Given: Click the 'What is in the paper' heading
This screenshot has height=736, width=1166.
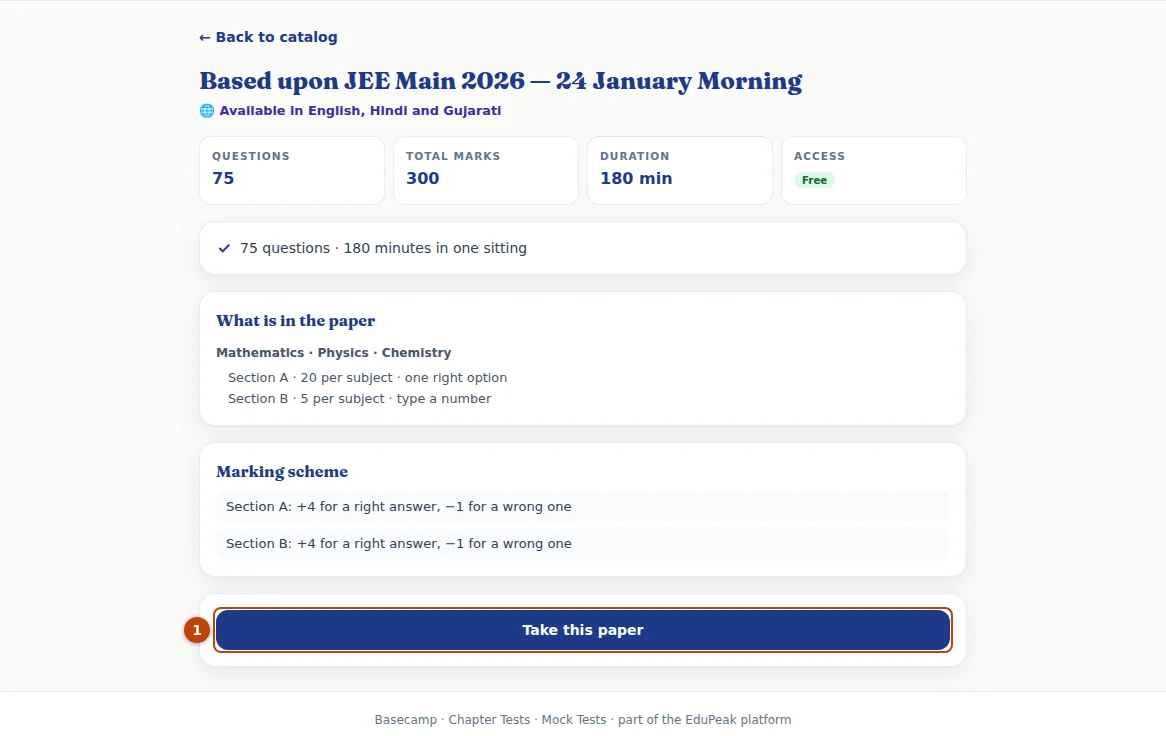Looking at the screenshot, I should point(295,320).
